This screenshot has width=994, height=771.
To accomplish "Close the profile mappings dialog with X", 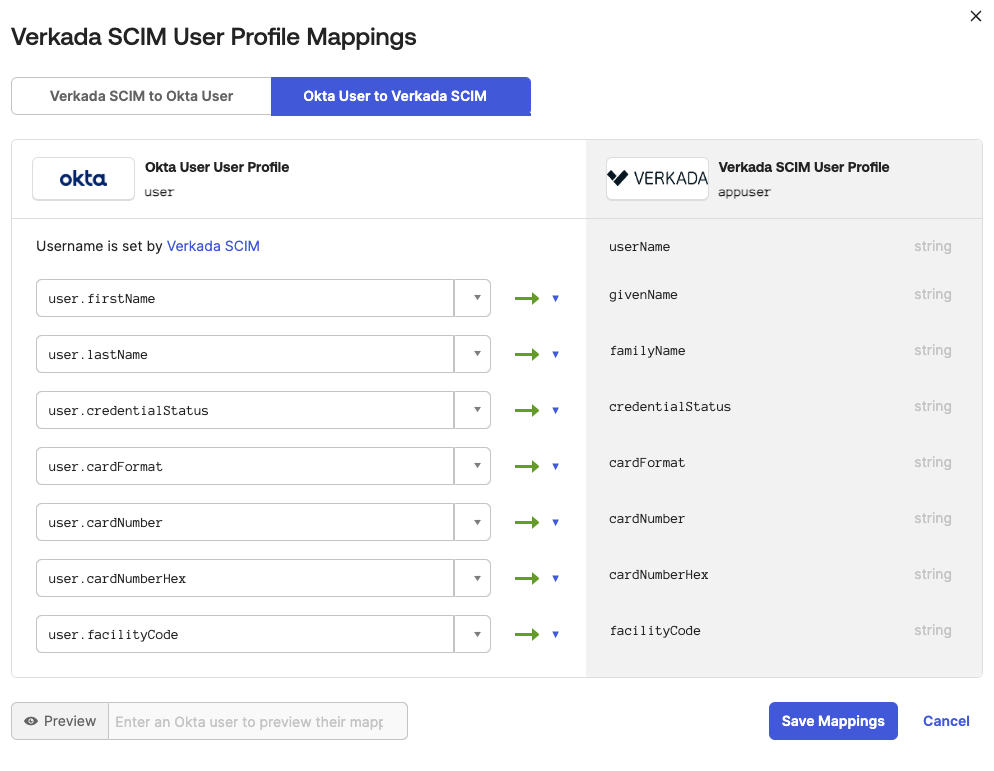I will pyautogui.click(x=976, y=16).
